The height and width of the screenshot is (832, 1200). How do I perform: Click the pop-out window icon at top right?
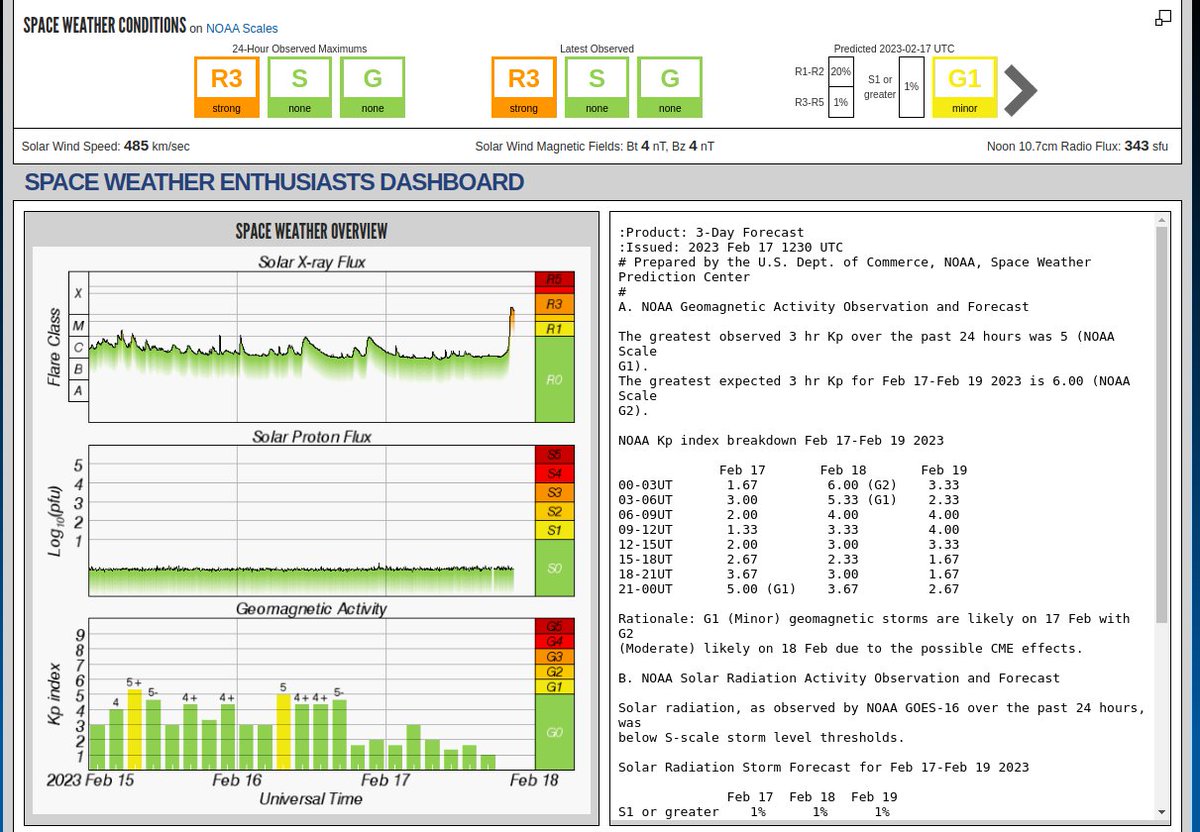click(1163, 18)
